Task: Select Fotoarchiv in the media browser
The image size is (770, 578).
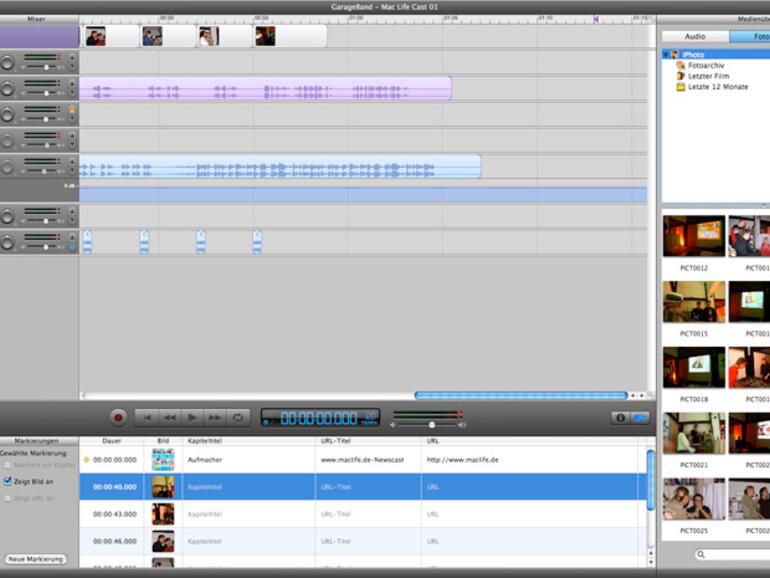Action: click(706, 65)
